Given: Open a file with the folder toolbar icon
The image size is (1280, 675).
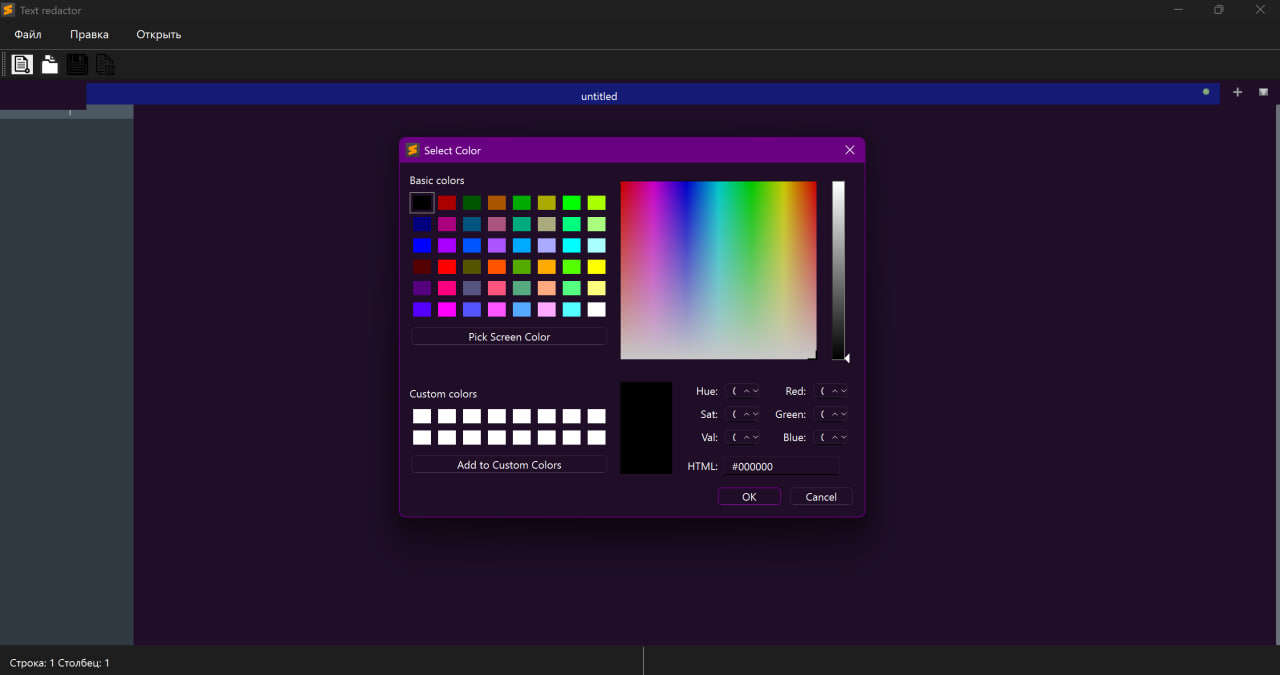Looking at the screenshot, I should [x=49, y=65].
